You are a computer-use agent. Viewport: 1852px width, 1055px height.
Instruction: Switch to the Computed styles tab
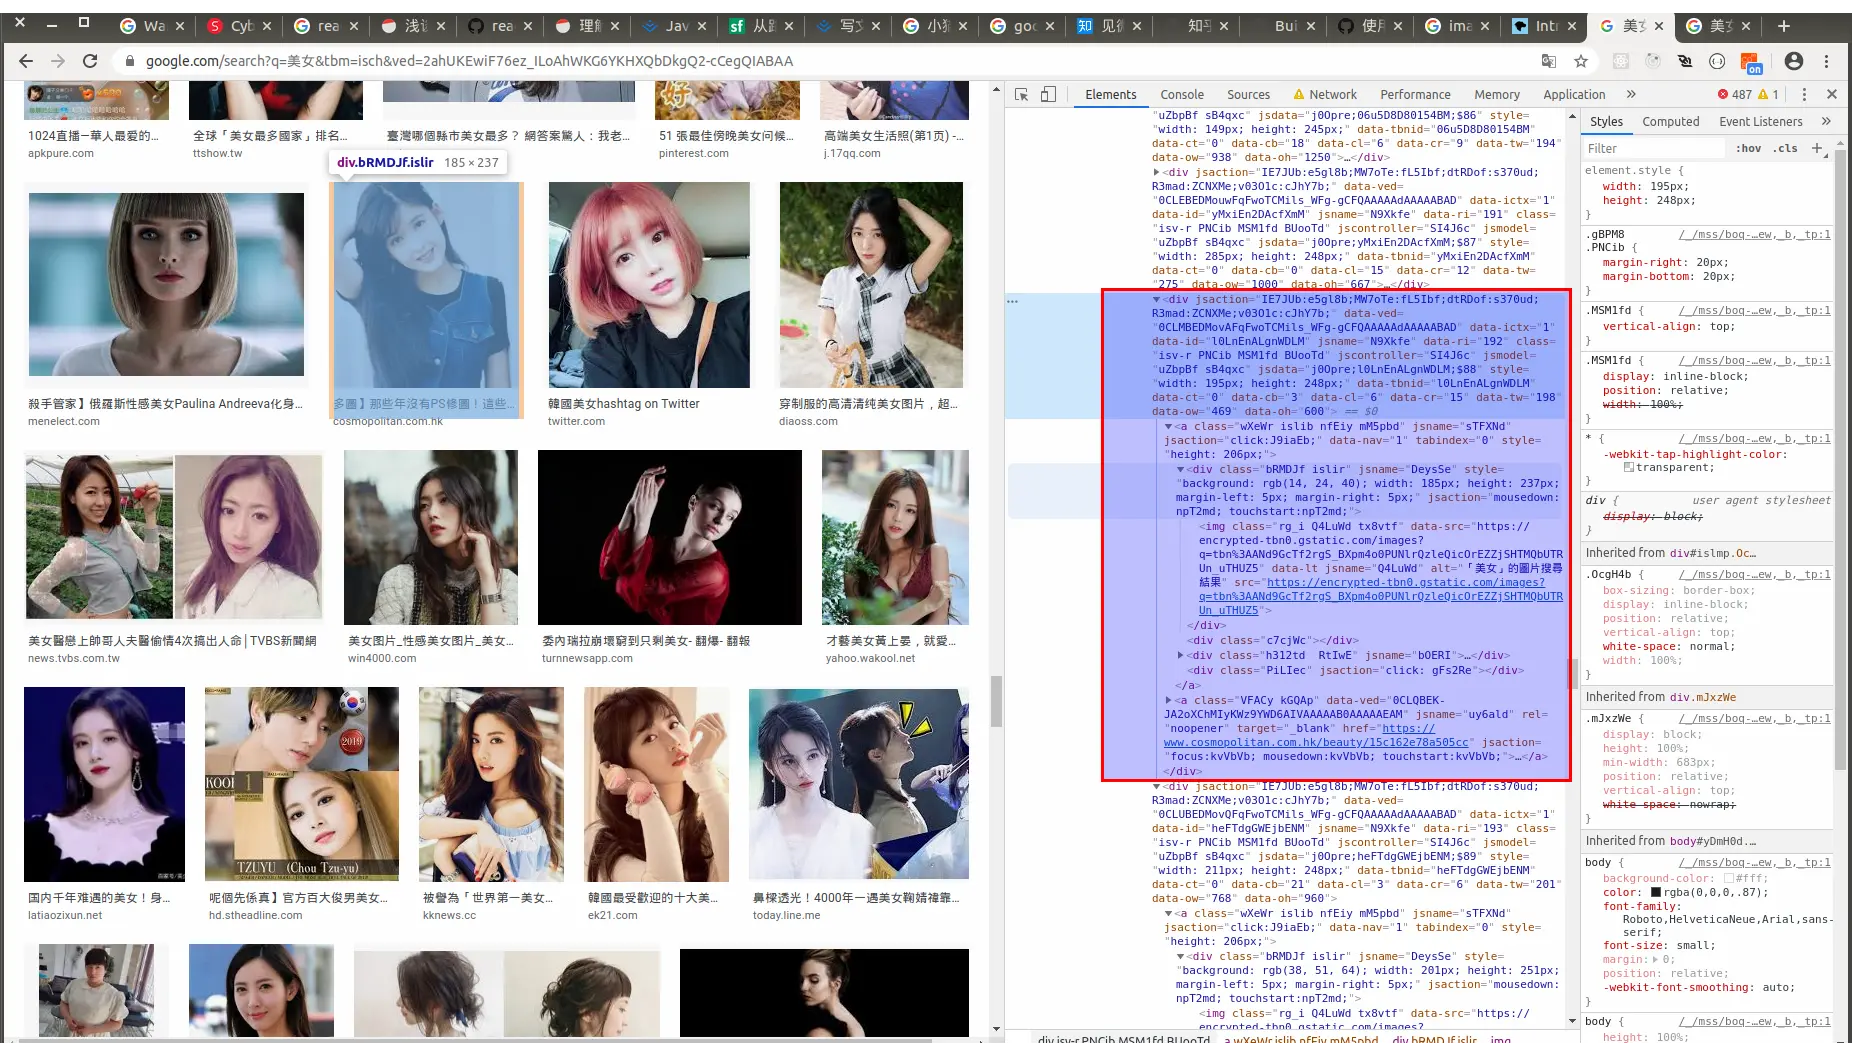coord(1670,121)
